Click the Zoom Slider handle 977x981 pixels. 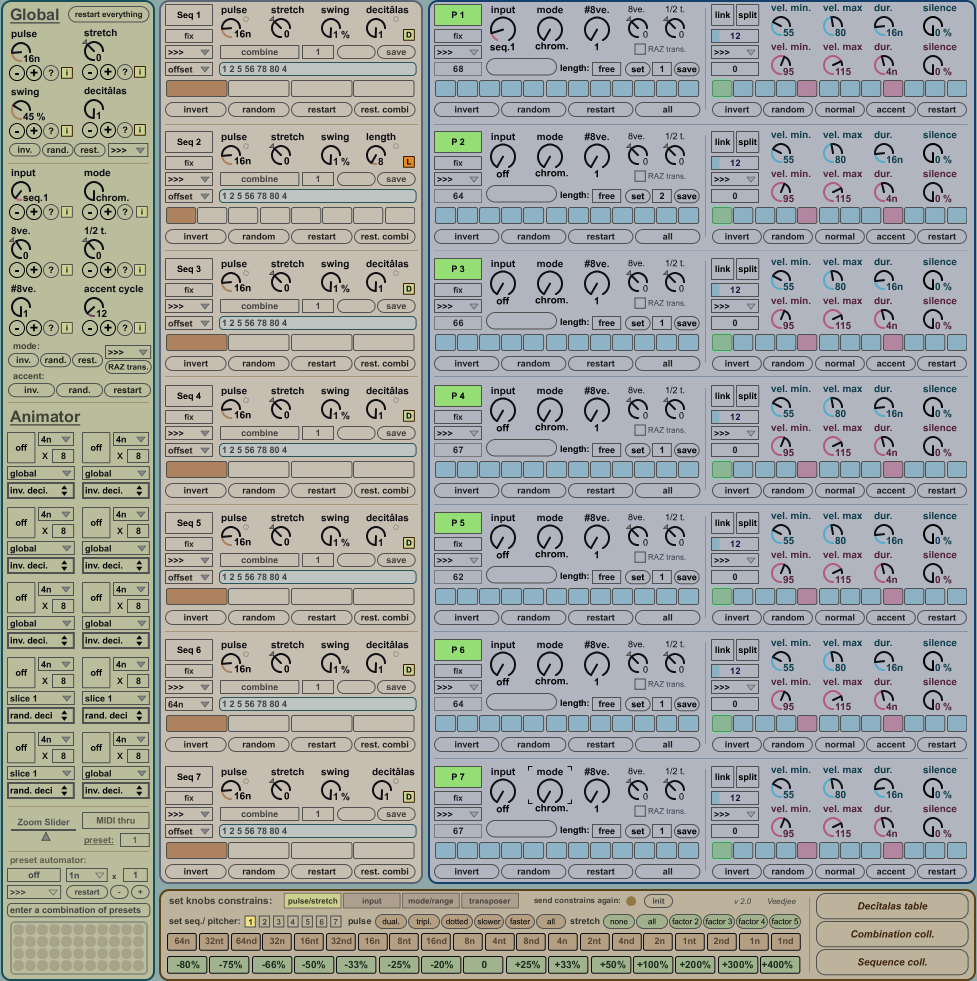(46, 836)
